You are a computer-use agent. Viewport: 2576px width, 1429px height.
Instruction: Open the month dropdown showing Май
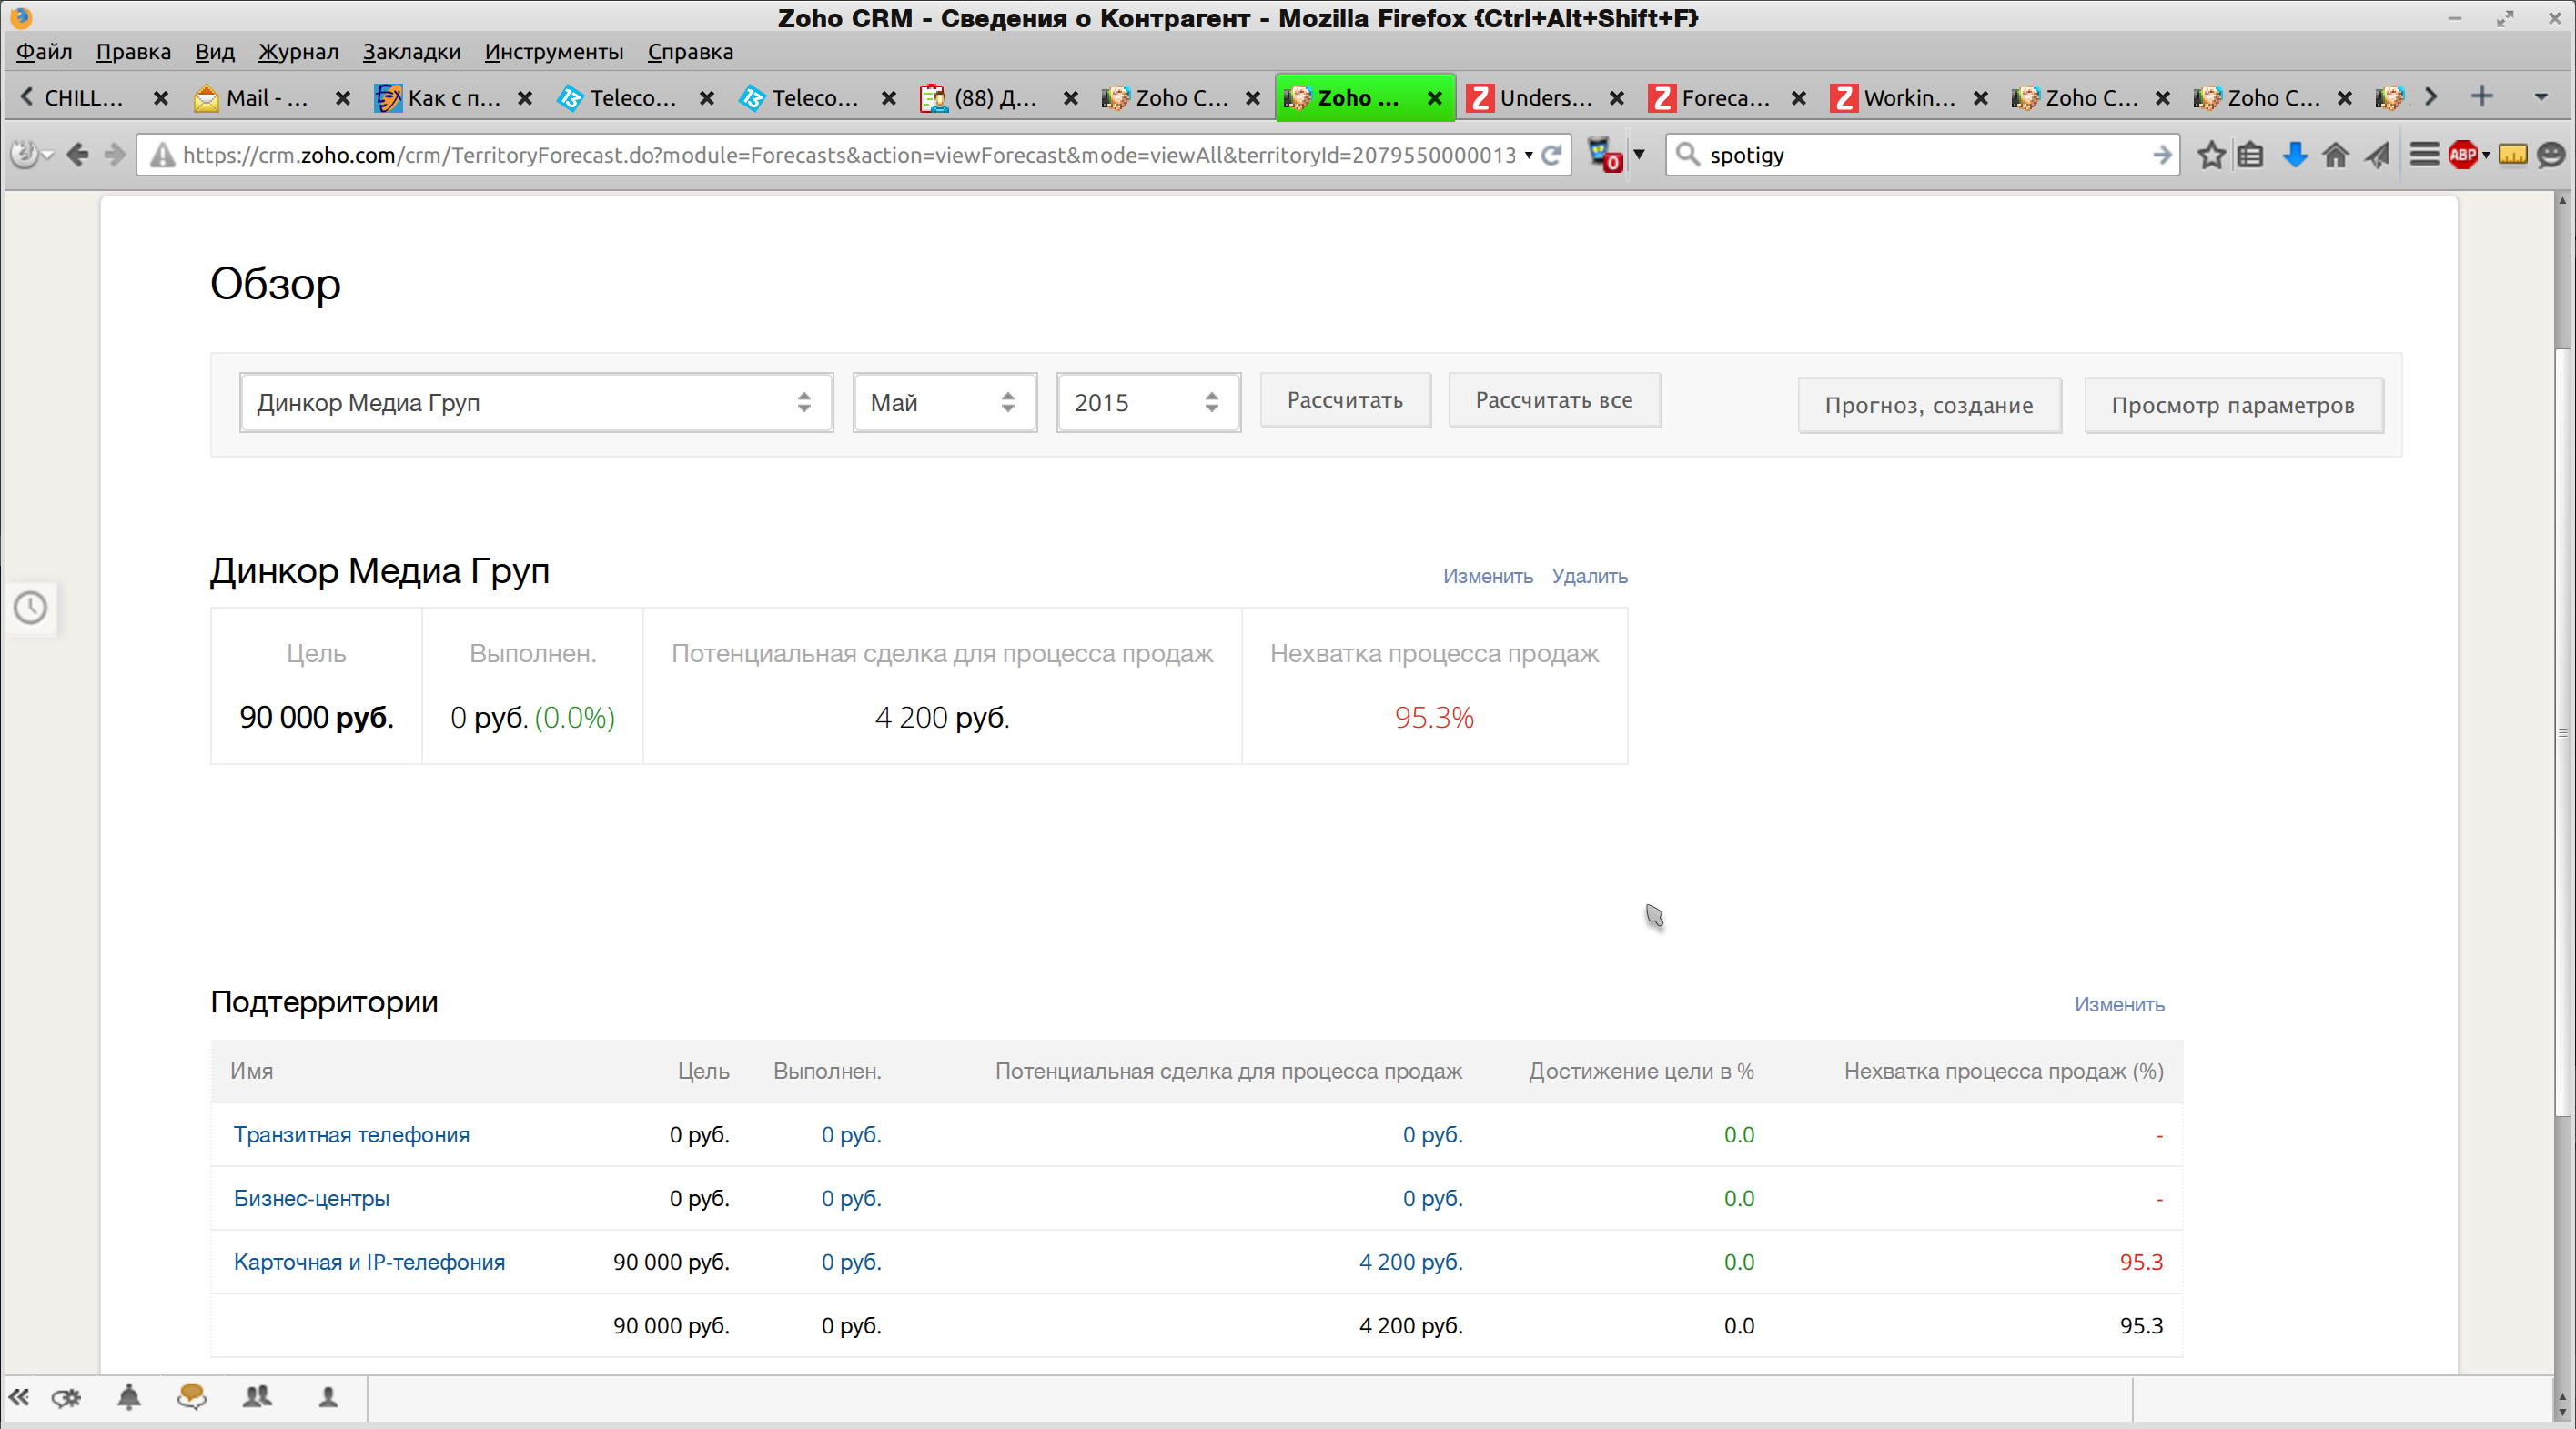click(944, 402)
